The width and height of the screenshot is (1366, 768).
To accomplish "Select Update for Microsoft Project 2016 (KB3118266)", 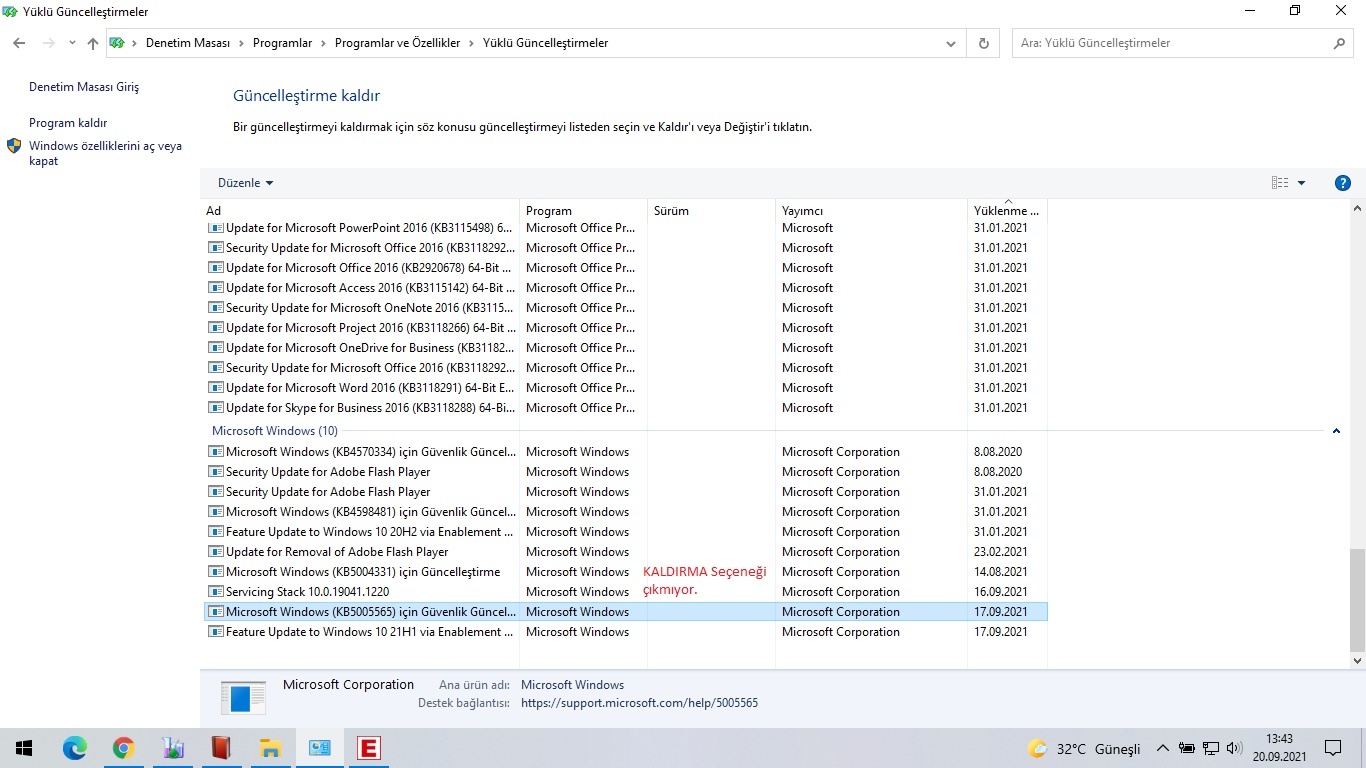I will (x=626, y=328).
